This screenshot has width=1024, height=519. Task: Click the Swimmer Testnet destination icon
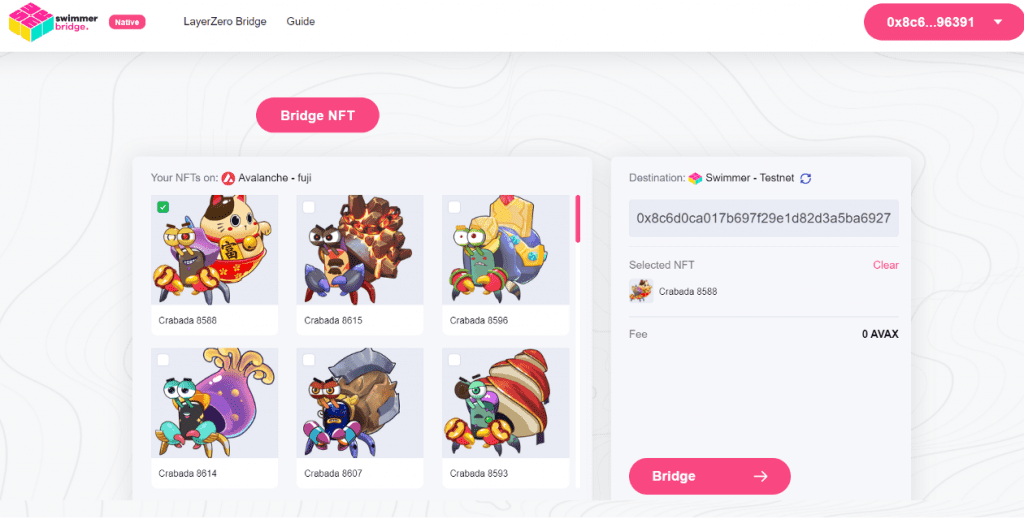coord(696,178)
